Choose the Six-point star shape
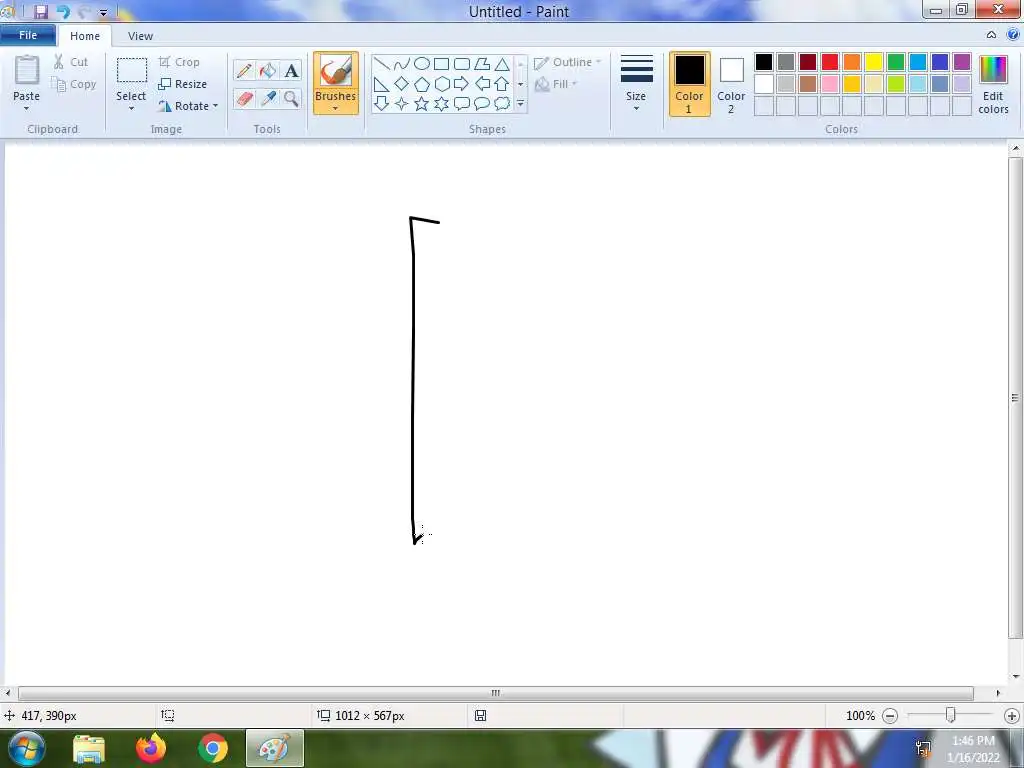Image resolution: width=1024 pixels, height=768 pixels. coord(441,103)
